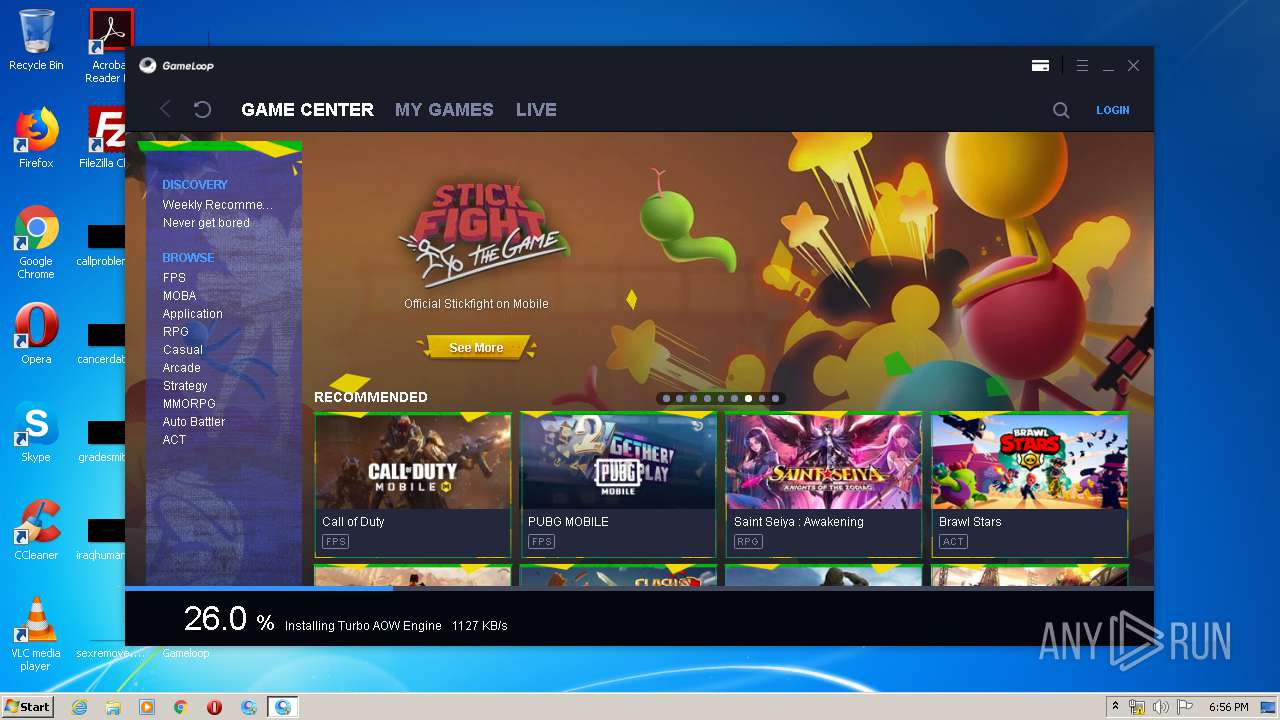This screenshot has width=1280, height=720.
Task: Click the Recycle Bin desktop icon
Action: (x=36, y=40)
